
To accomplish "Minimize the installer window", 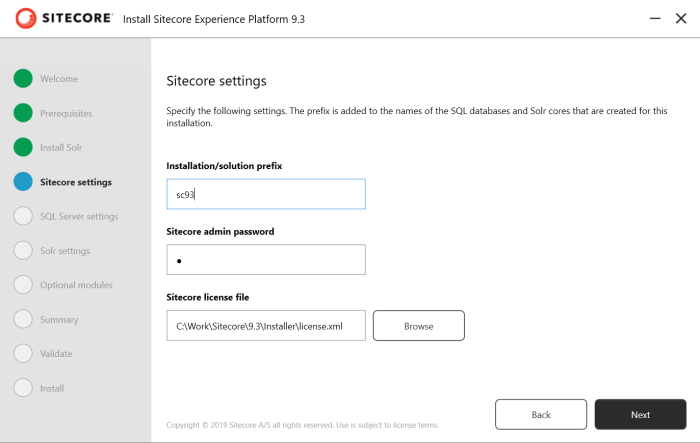I will coord(655,18).
